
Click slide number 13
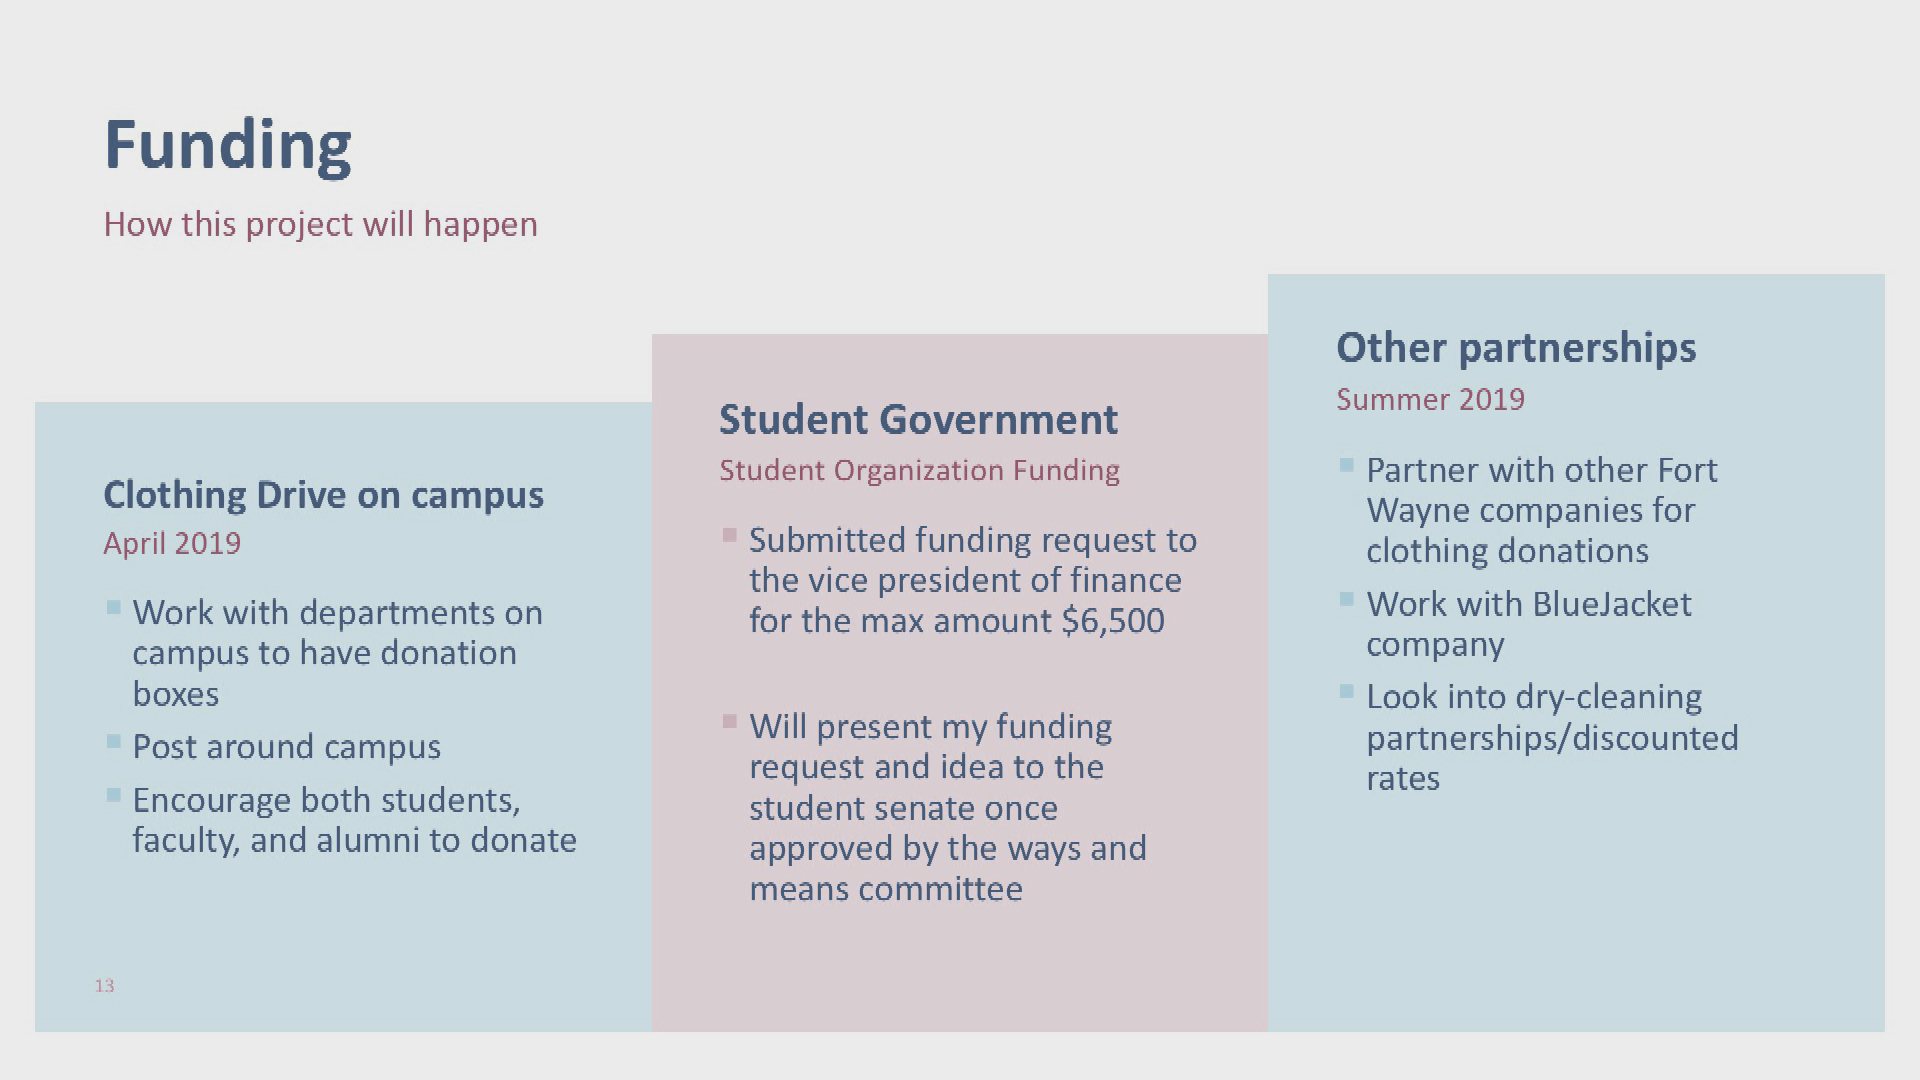105,986
